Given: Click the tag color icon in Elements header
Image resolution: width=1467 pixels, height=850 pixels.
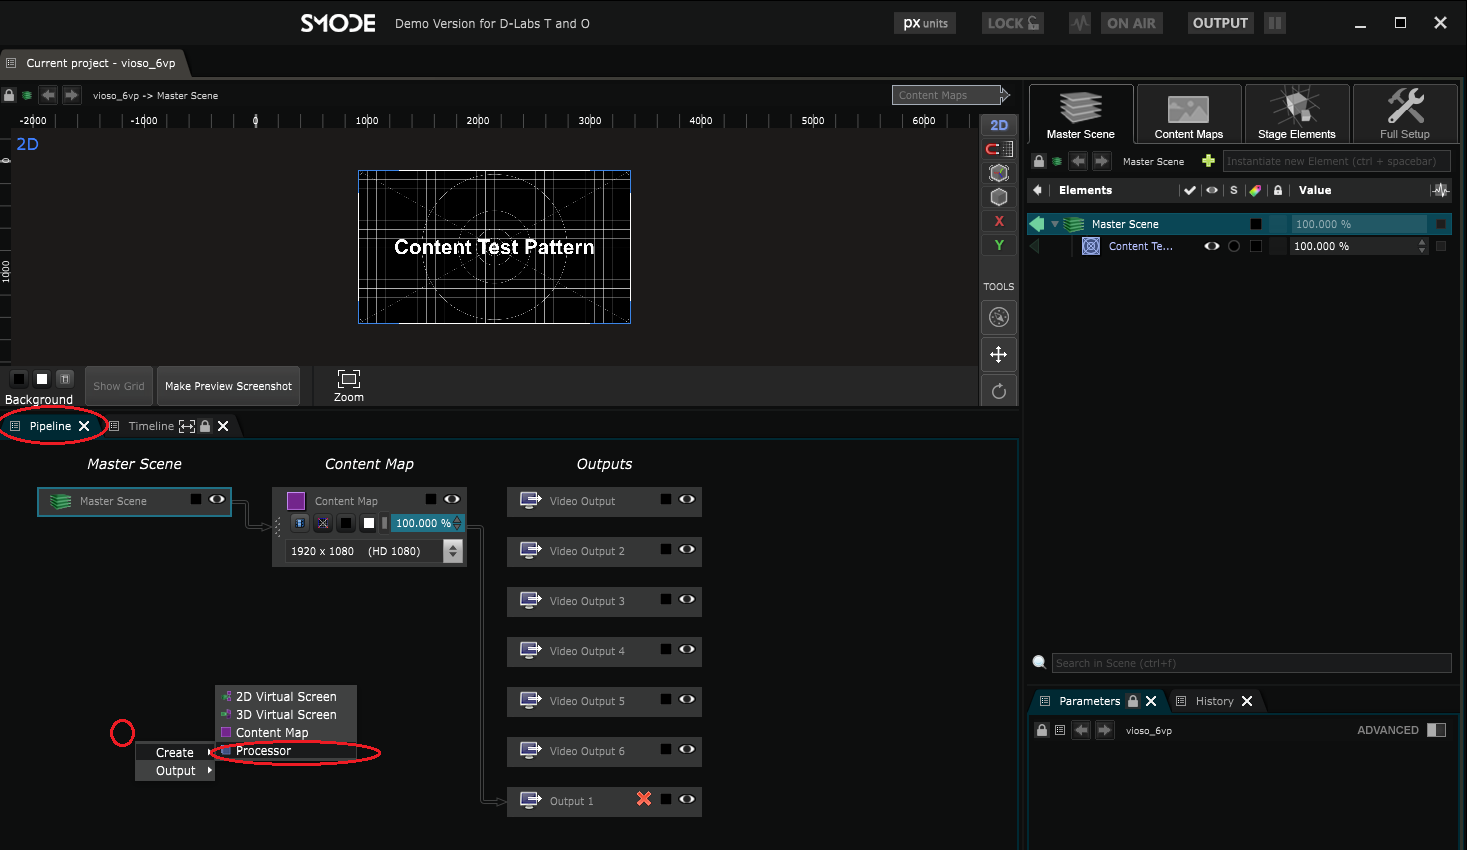Looking at the screenshot, I should tap(1255, 190).
